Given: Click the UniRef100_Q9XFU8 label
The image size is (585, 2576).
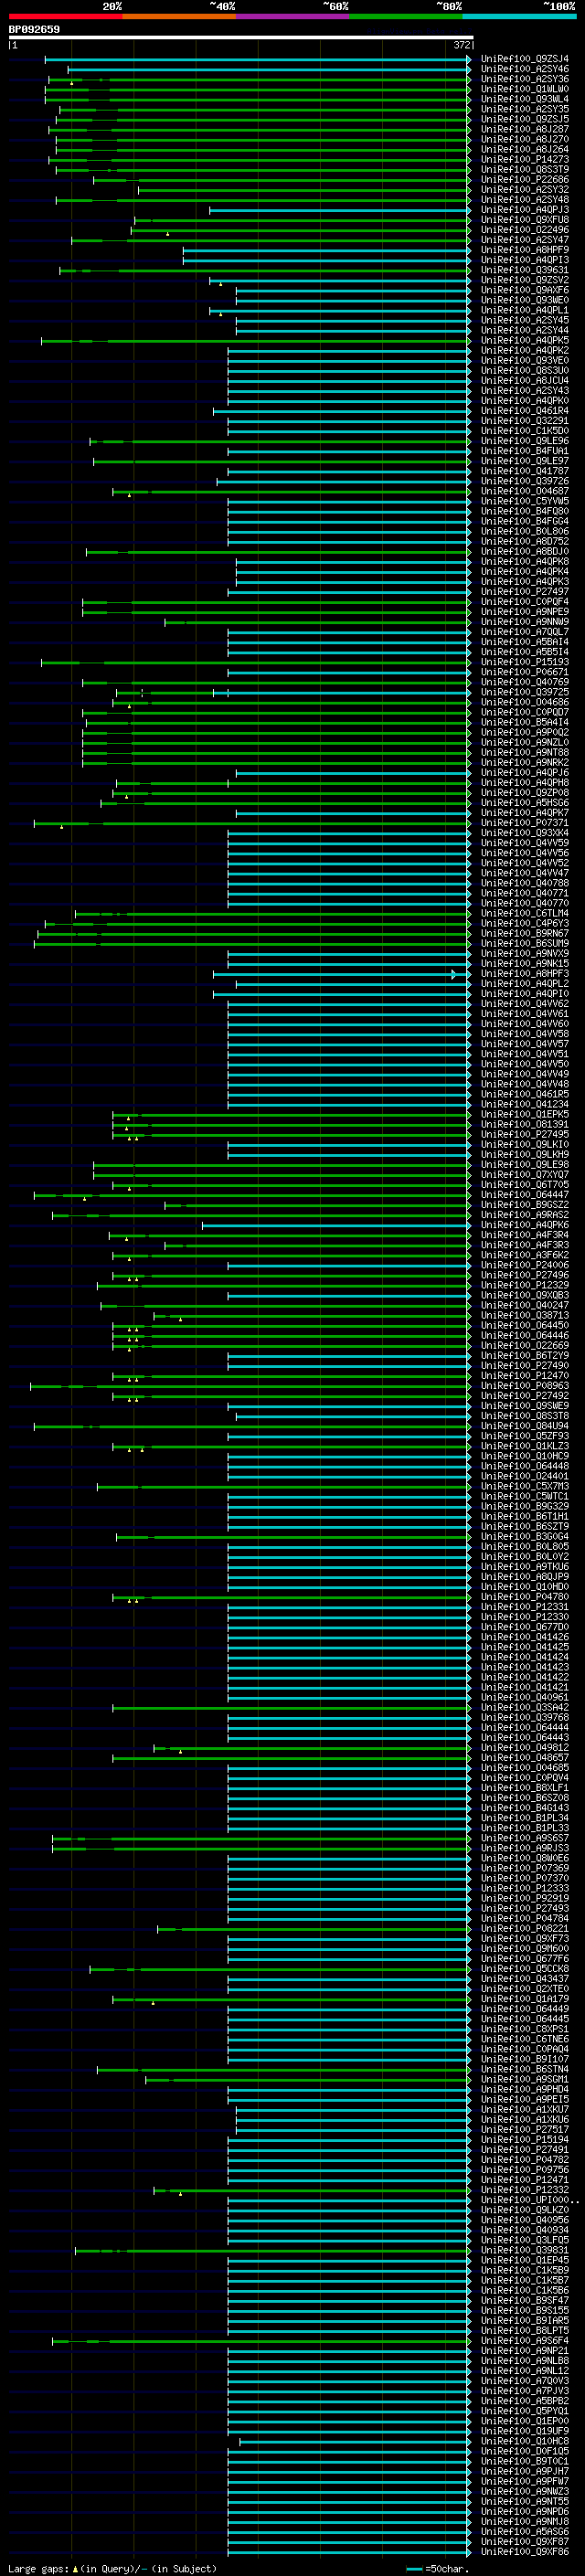Looking at the screenshot, I should 524,220.
